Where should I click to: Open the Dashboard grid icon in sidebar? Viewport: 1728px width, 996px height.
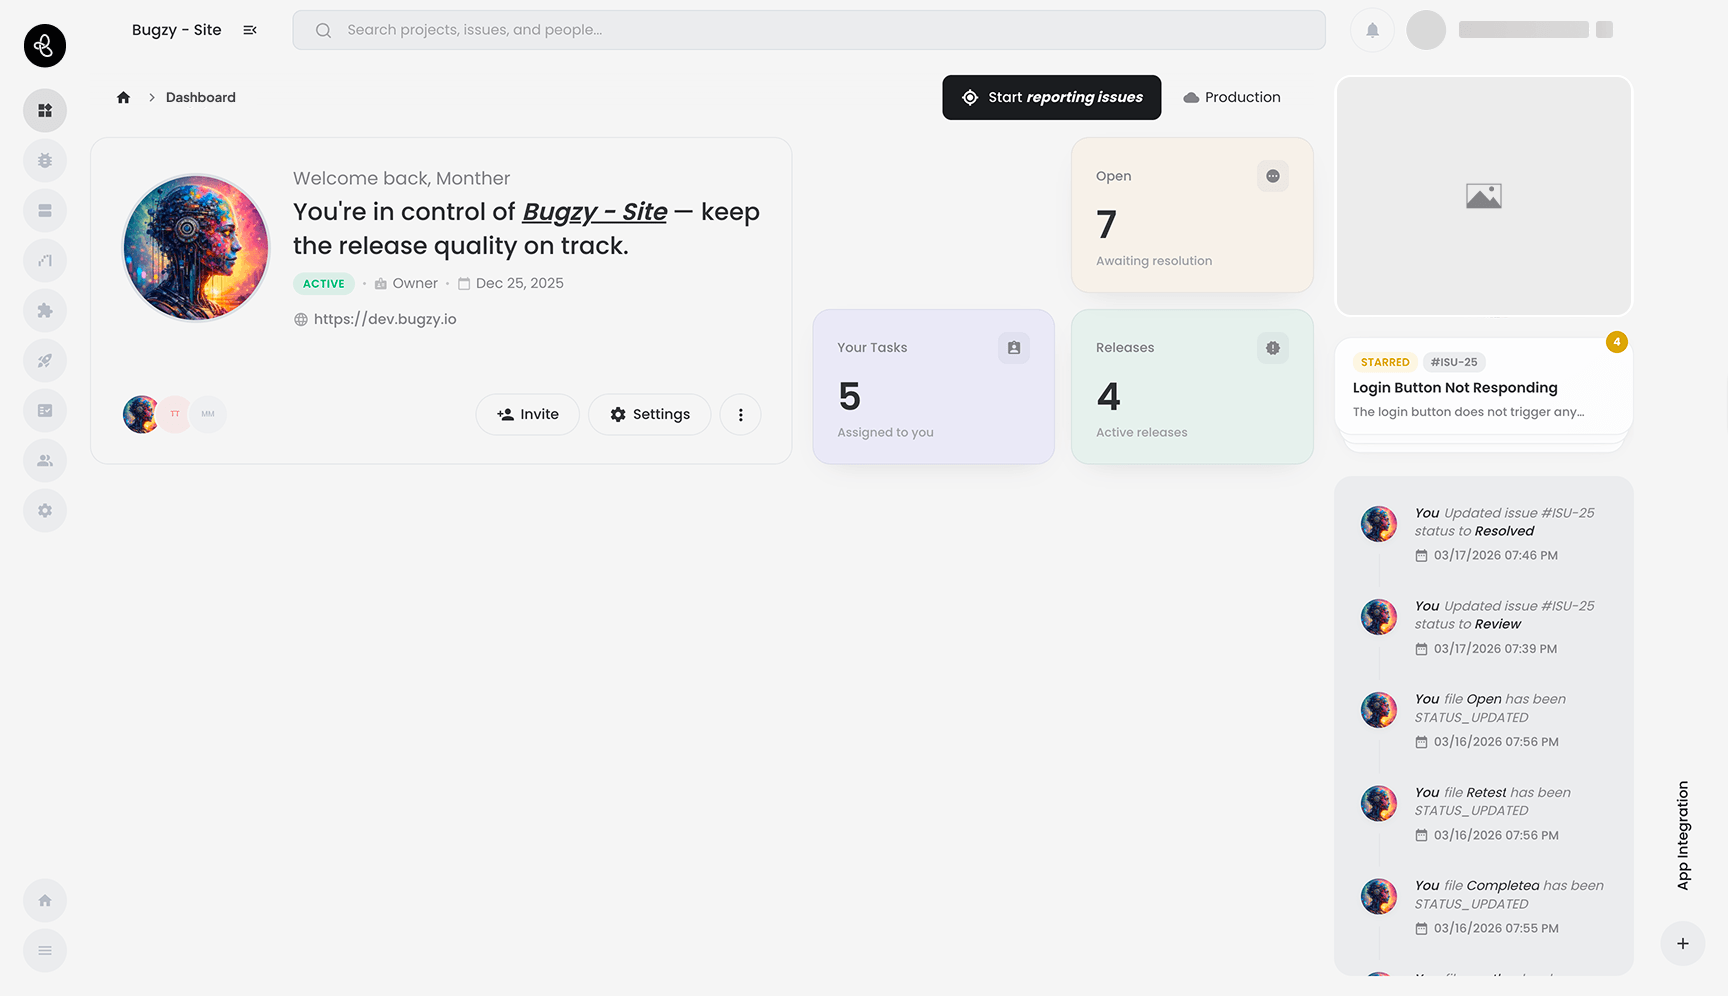coord(45,110)
